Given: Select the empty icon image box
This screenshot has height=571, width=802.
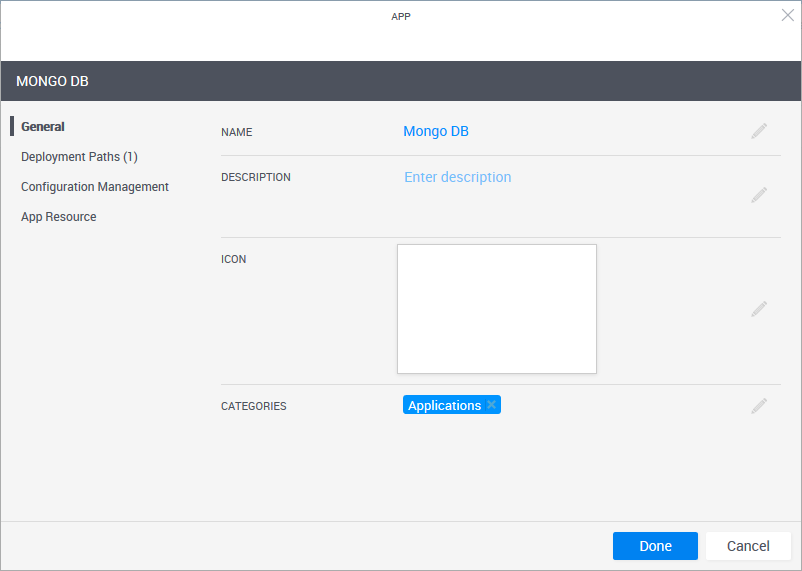Looking at the screenshot, I should [497, 309].
